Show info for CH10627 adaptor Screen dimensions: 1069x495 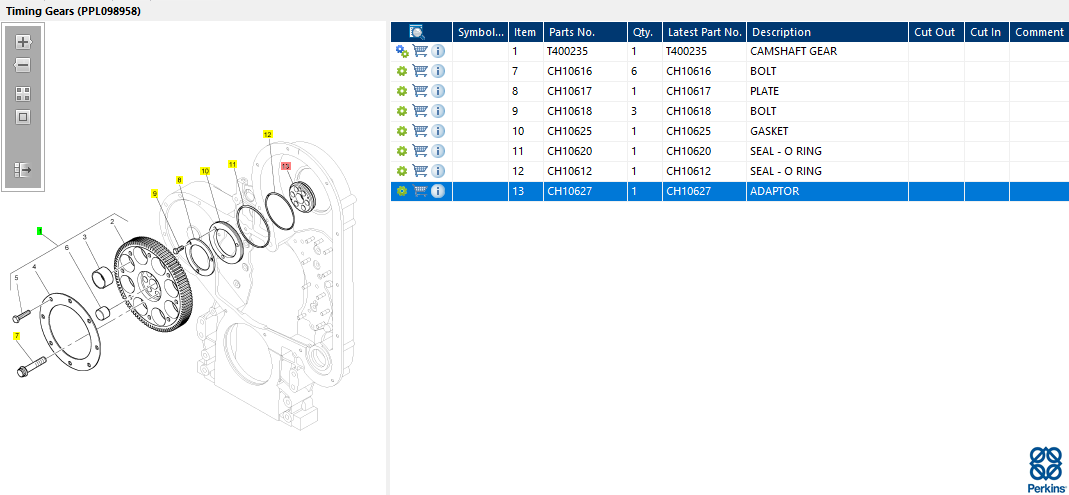coord(438,192)
